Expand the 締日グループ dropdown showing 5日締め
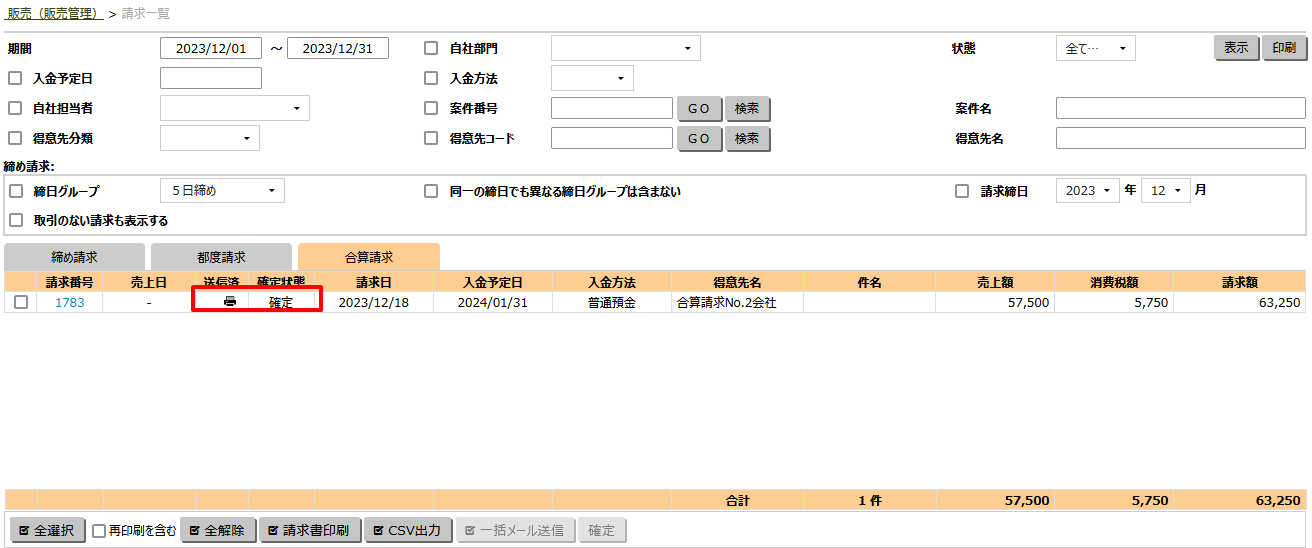 tap(222, 190)
